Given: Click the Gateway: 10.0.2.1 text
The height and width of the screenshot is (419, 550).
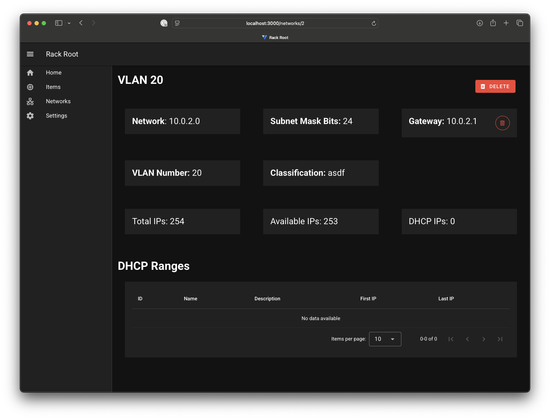Looking at the screenshot, I should point(443,121).
